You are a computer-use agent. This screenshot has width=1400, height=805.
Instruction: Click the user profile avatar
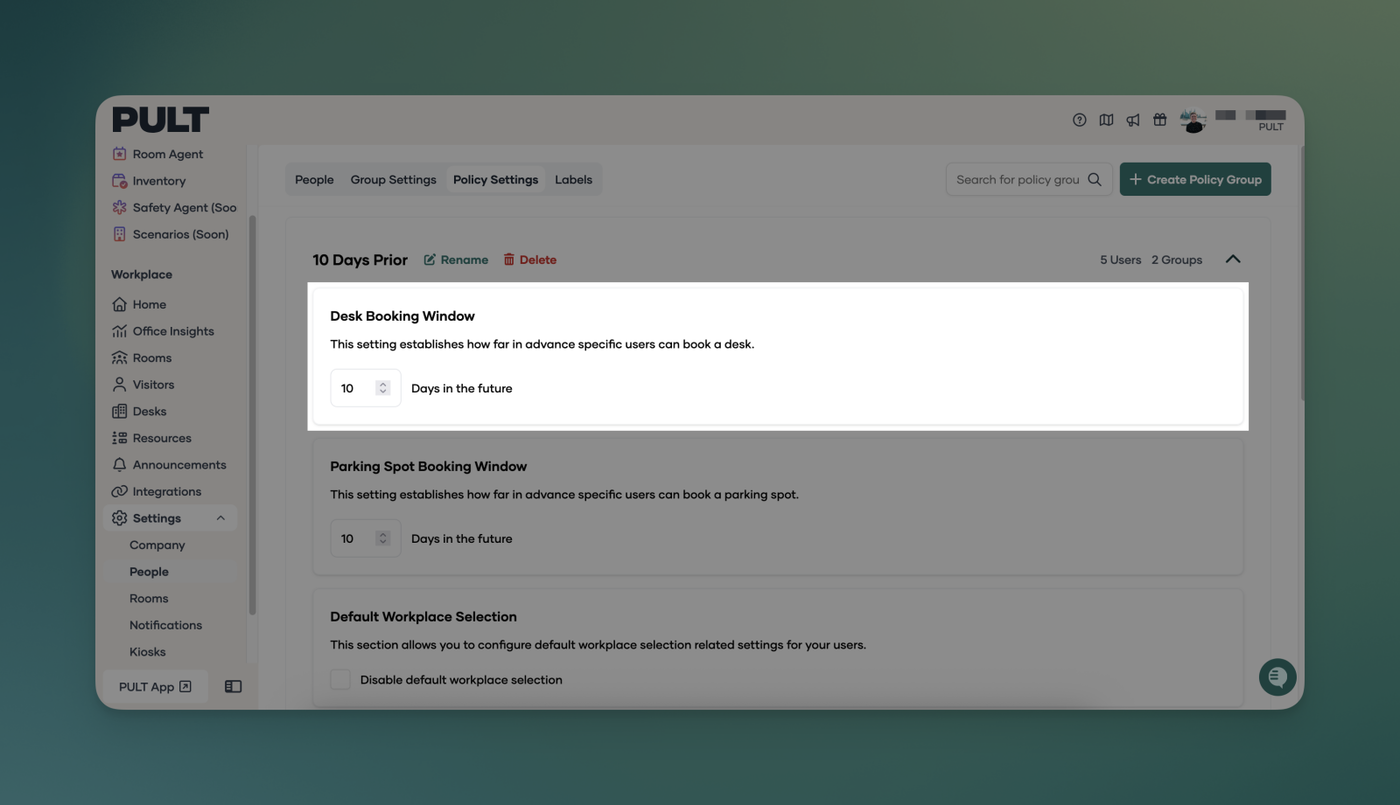(x=1192, y=121)
